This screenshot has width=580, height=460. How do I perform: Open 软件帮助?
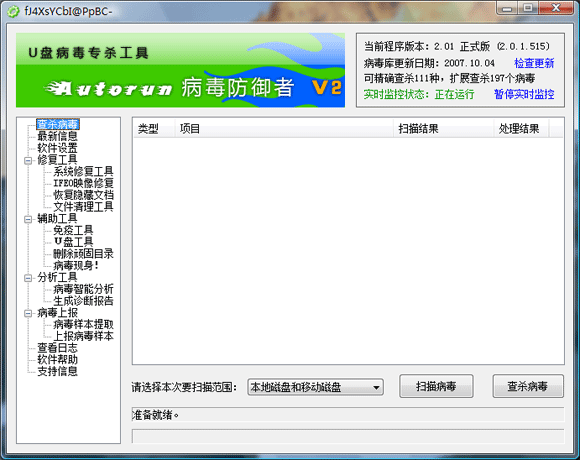click(x=57, y=359)
